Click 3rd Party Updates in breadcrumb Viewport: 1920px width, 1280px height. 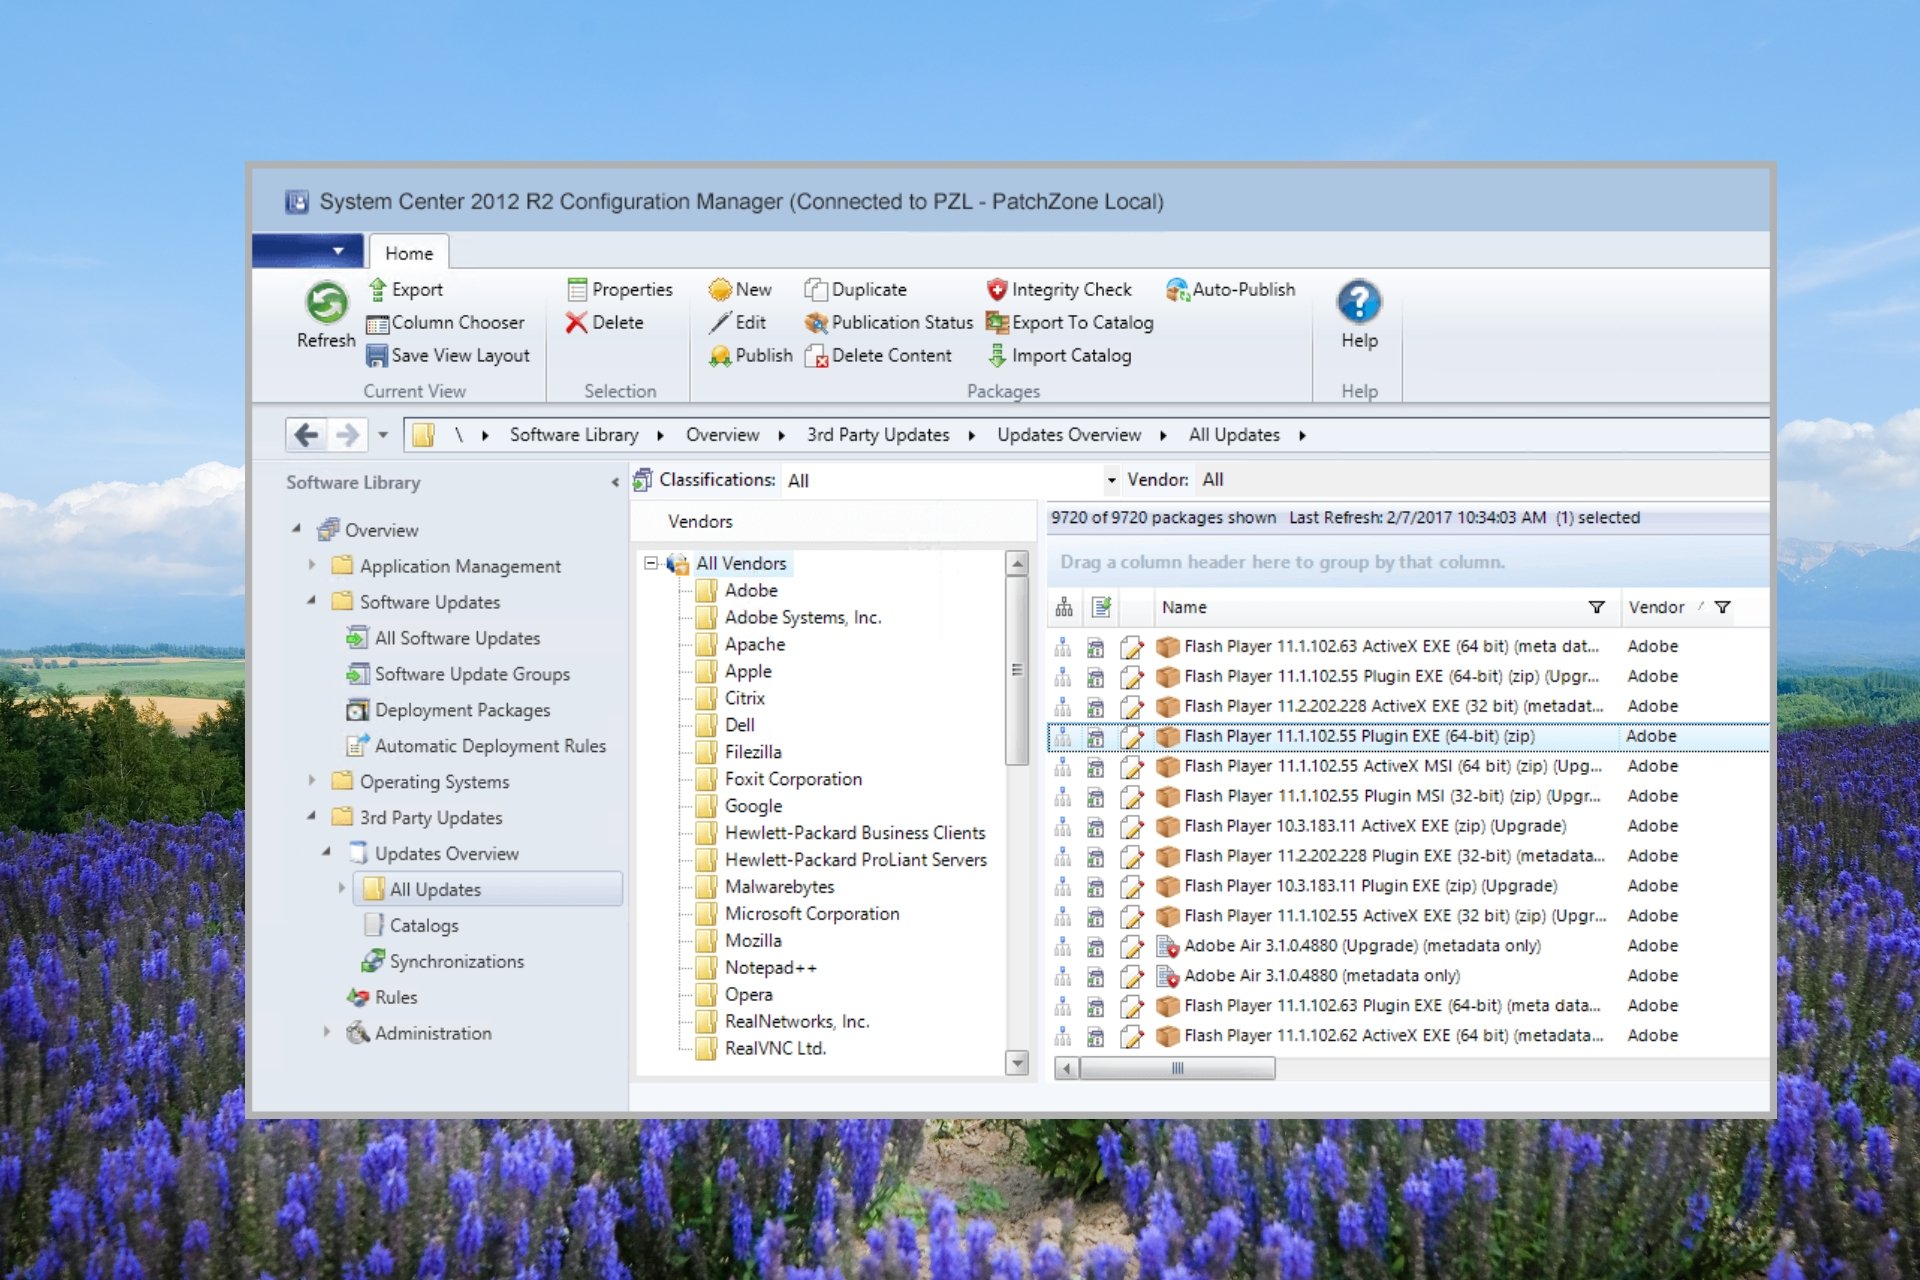tap(878, 435)
